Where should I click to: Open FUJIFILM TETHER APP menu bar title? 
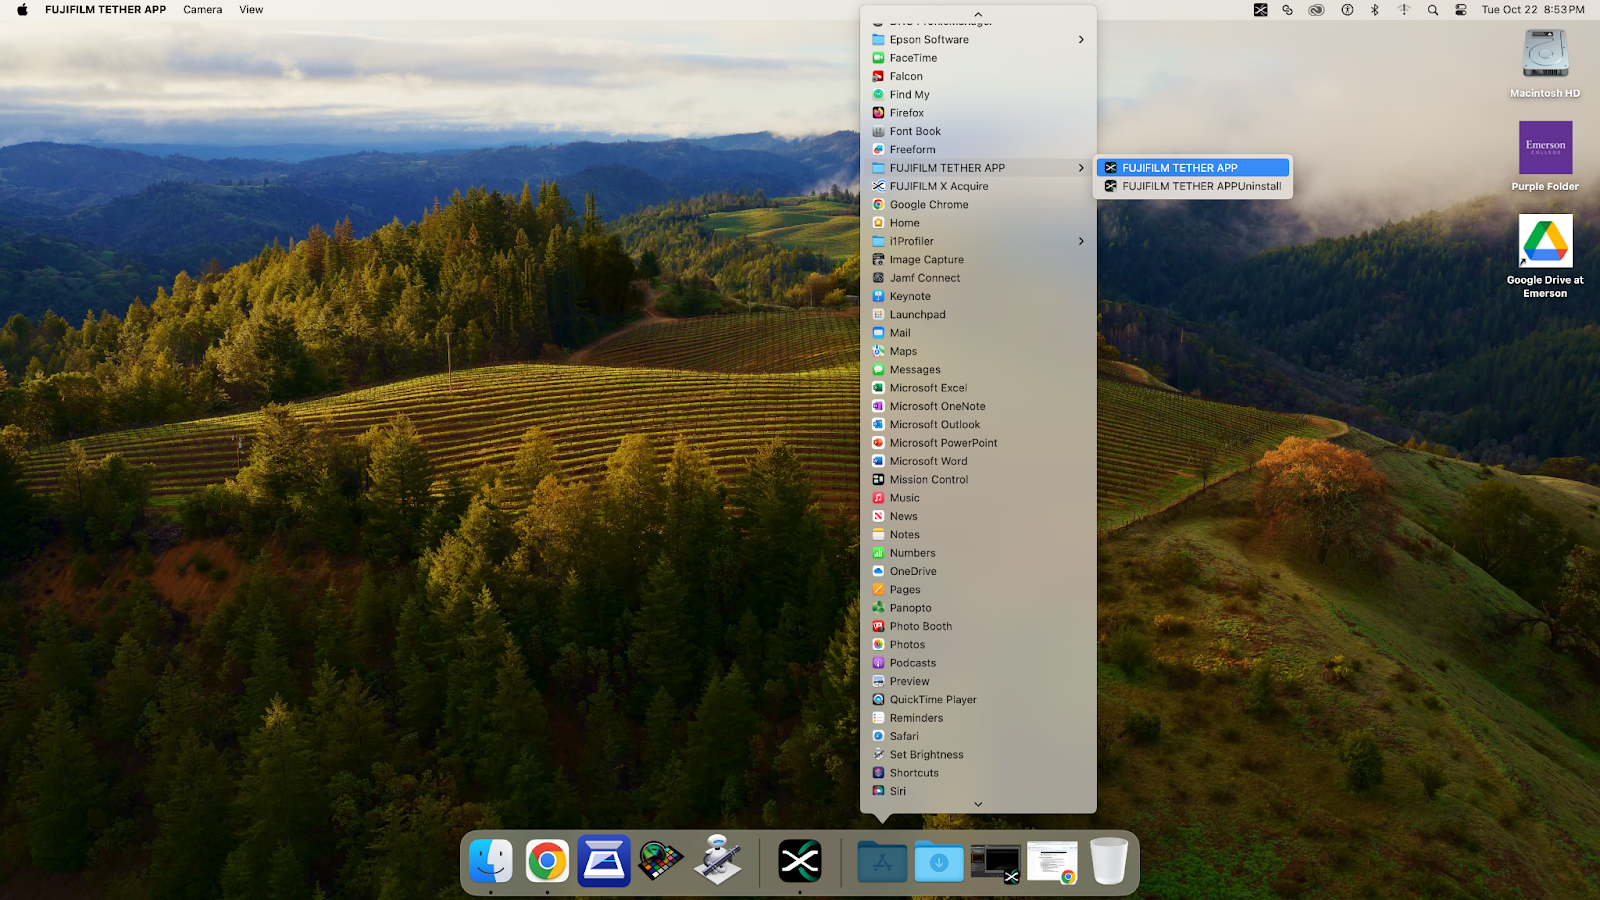tap(105, 10)
